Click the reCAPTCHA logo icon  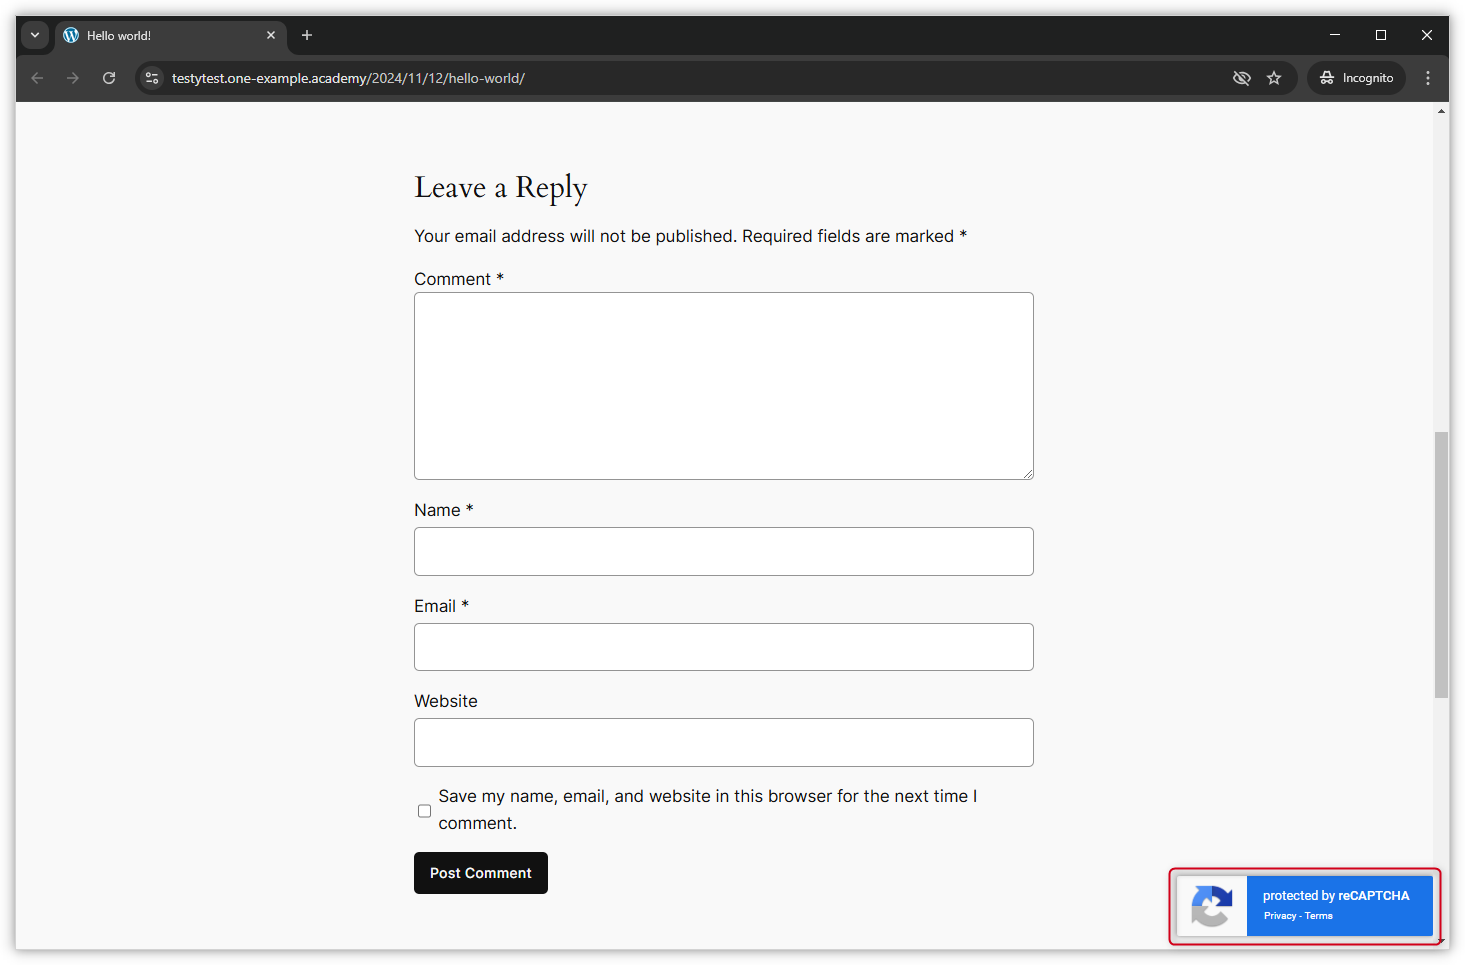point(1212,907)
